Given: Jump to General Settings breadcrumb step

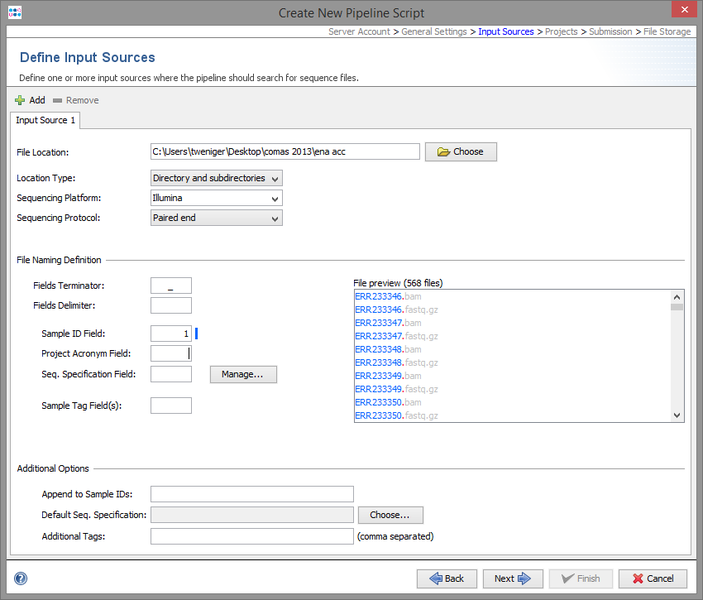Looking at the screenshot, I should click(x=434, y=32).
